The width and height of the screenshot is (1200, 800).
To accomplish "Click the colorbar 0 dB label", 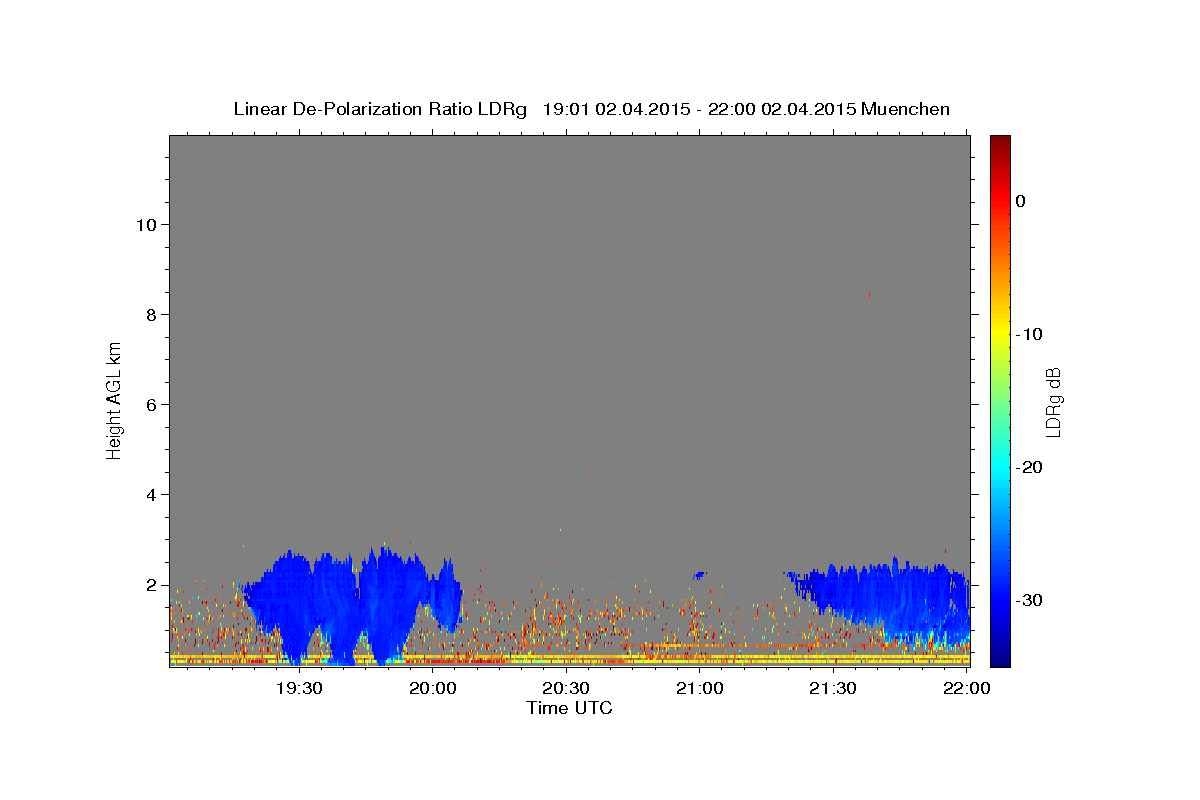I will click(1021, 201).
